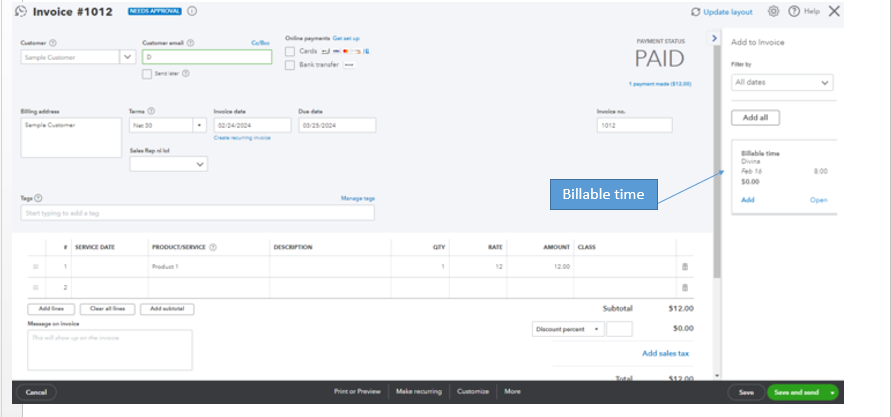Click the Message on invoice text box
The height and width of the screenshot is (417, 891).
(x=110, y=349)
